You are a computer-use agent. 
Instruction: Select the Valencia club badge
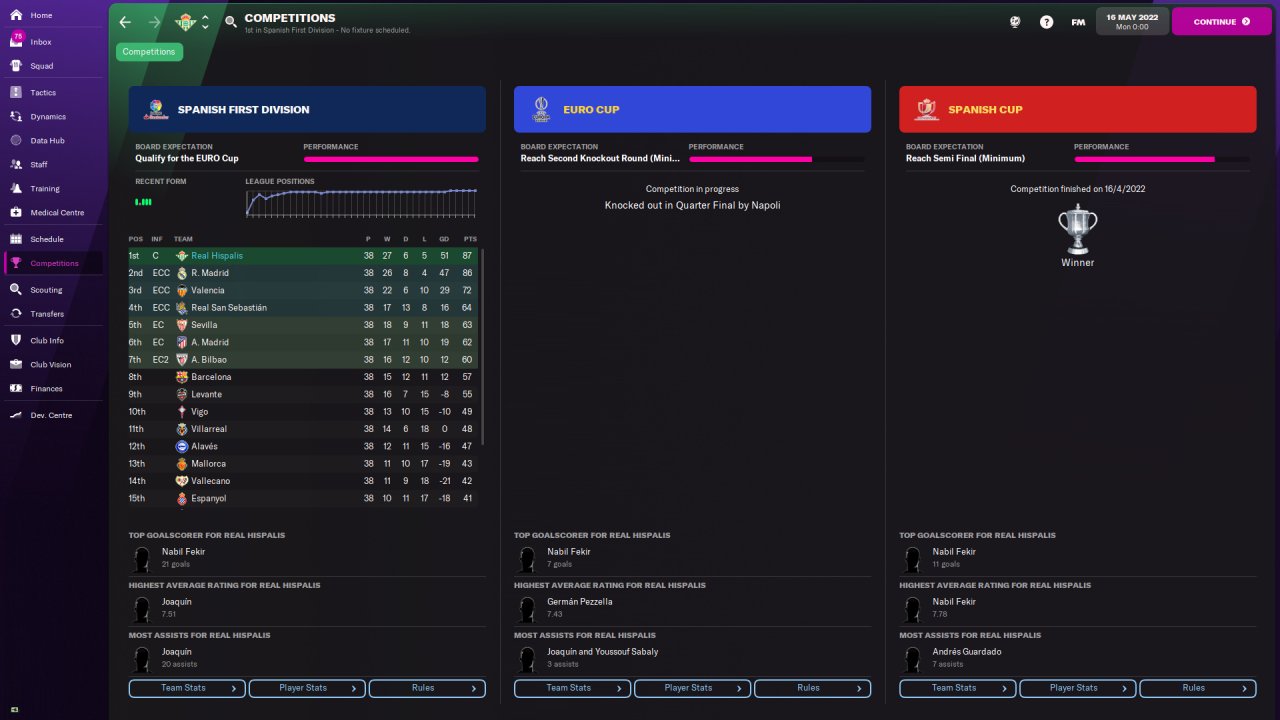[182, 290]
